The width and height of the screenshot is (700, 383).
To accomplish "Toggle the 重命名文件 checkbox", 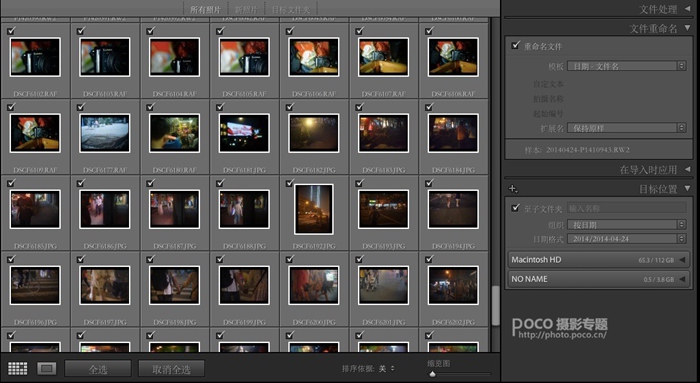I will pos(516,46).
